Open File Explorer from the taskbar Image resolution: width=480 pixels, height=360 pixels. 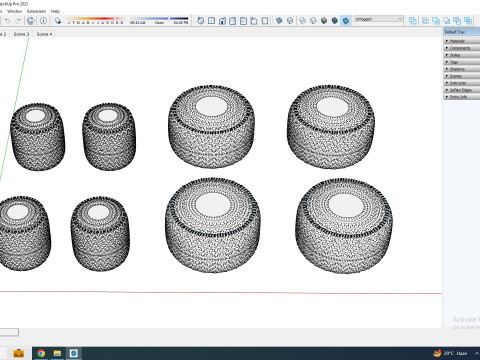pos(57,353)
